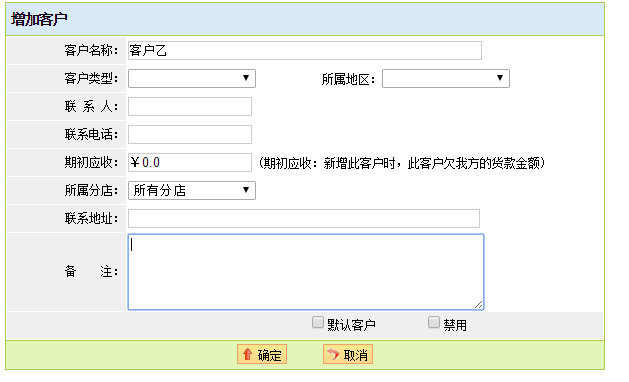Tick the 禁用 checkbox
Screen dimensions: 629x382
434,323
